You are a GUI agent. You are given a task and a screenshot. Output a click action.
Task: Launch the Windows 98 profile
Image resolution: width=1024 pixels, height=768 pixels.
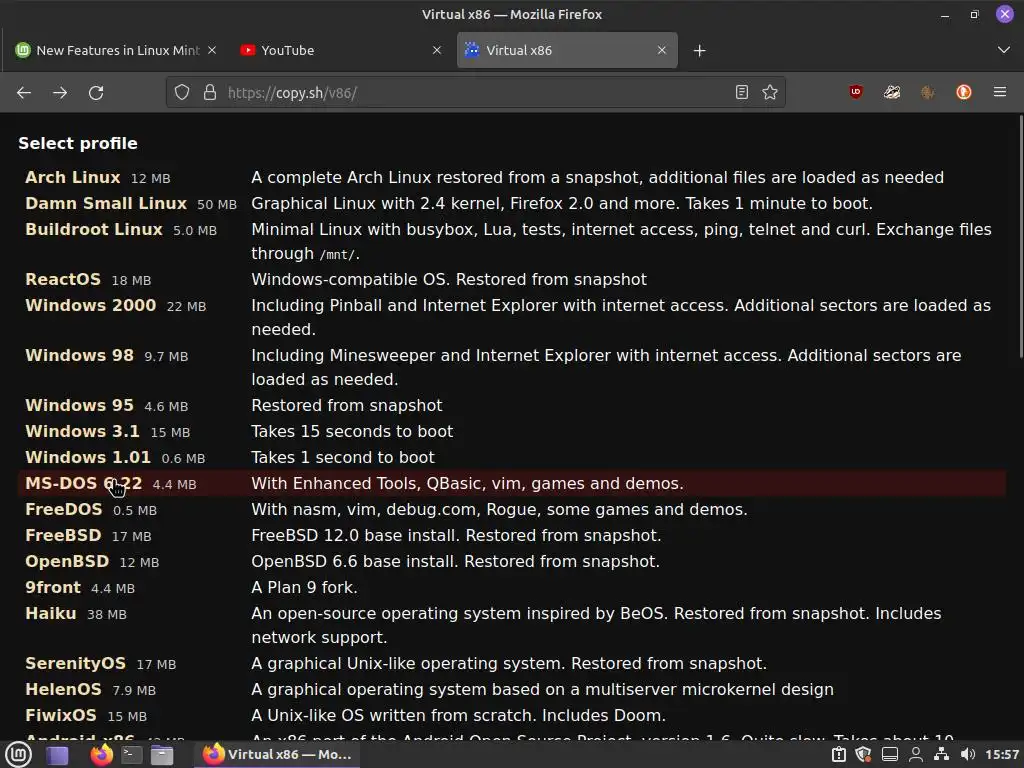[79, 355]
